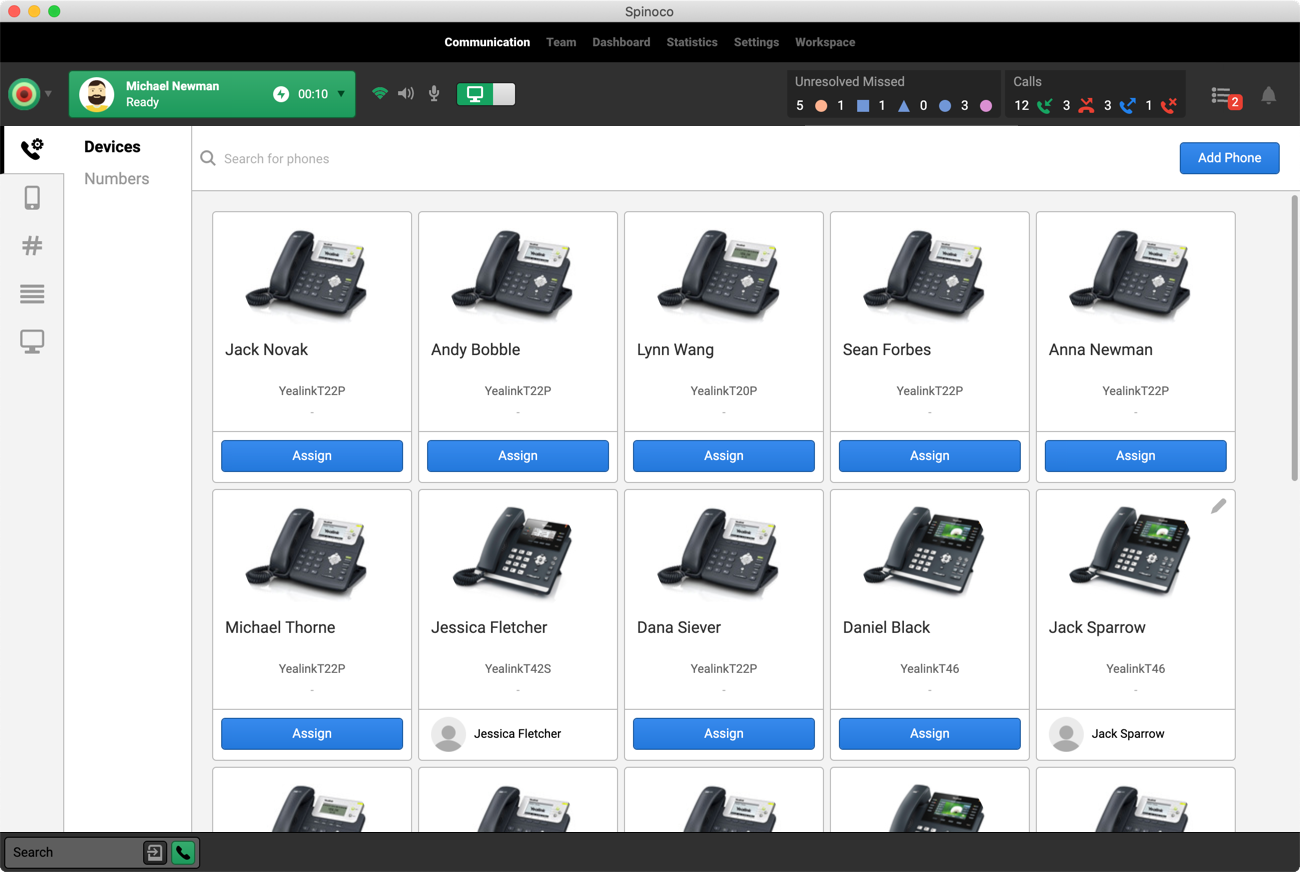Click the green call button

(183, 852)
